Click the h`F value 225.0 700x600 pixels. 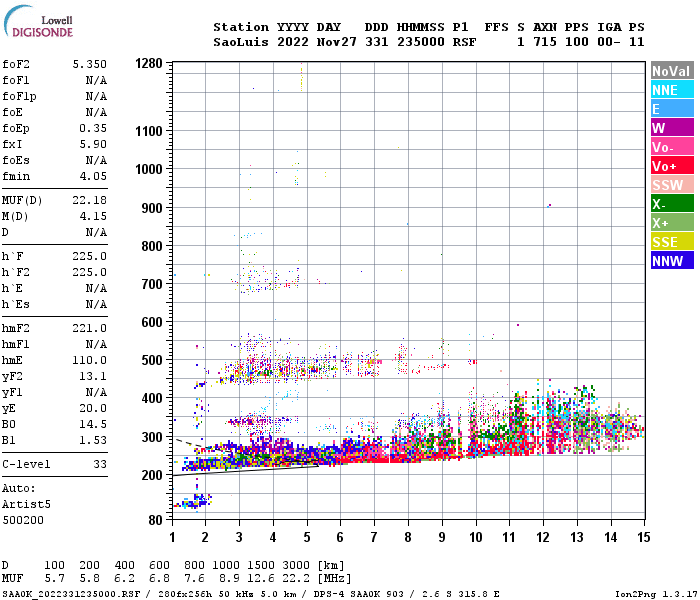click(90, 256)
